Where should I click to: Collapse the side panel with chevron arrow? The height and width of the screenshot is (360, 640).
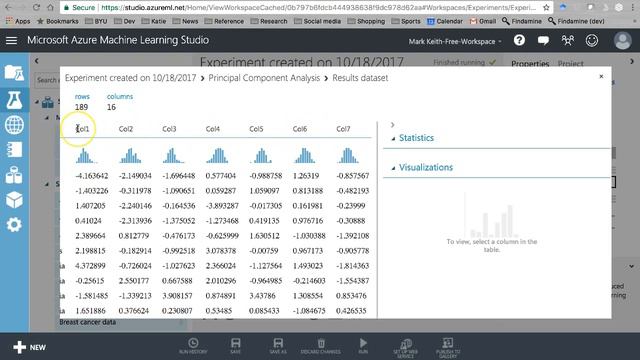[x=392, y=125]
